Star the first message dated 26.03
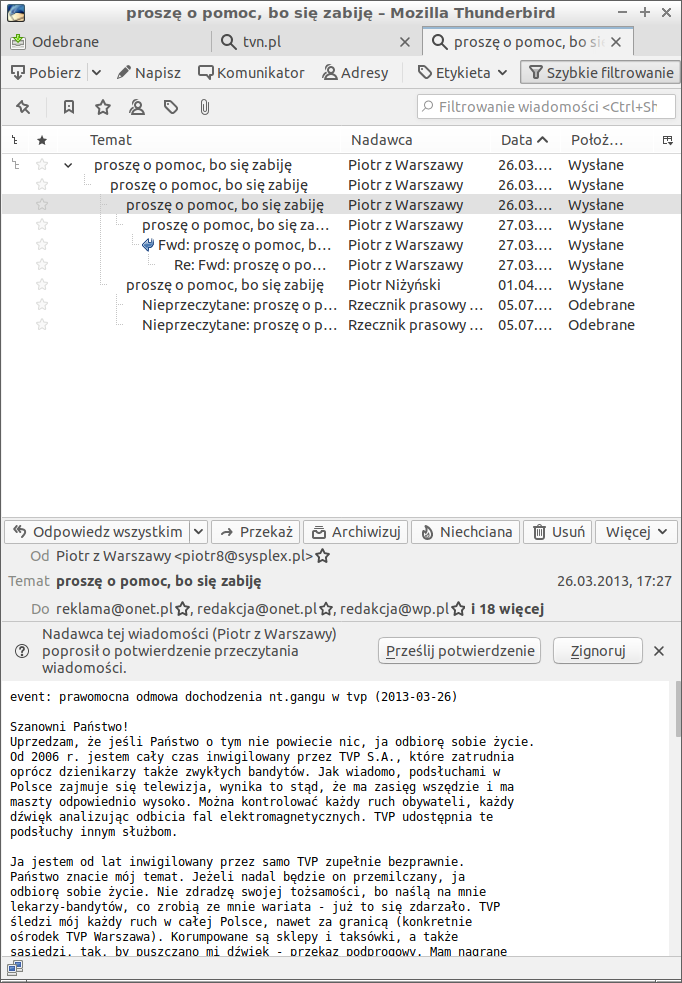This screenshot has width=682, height=983. click(42, 165)
